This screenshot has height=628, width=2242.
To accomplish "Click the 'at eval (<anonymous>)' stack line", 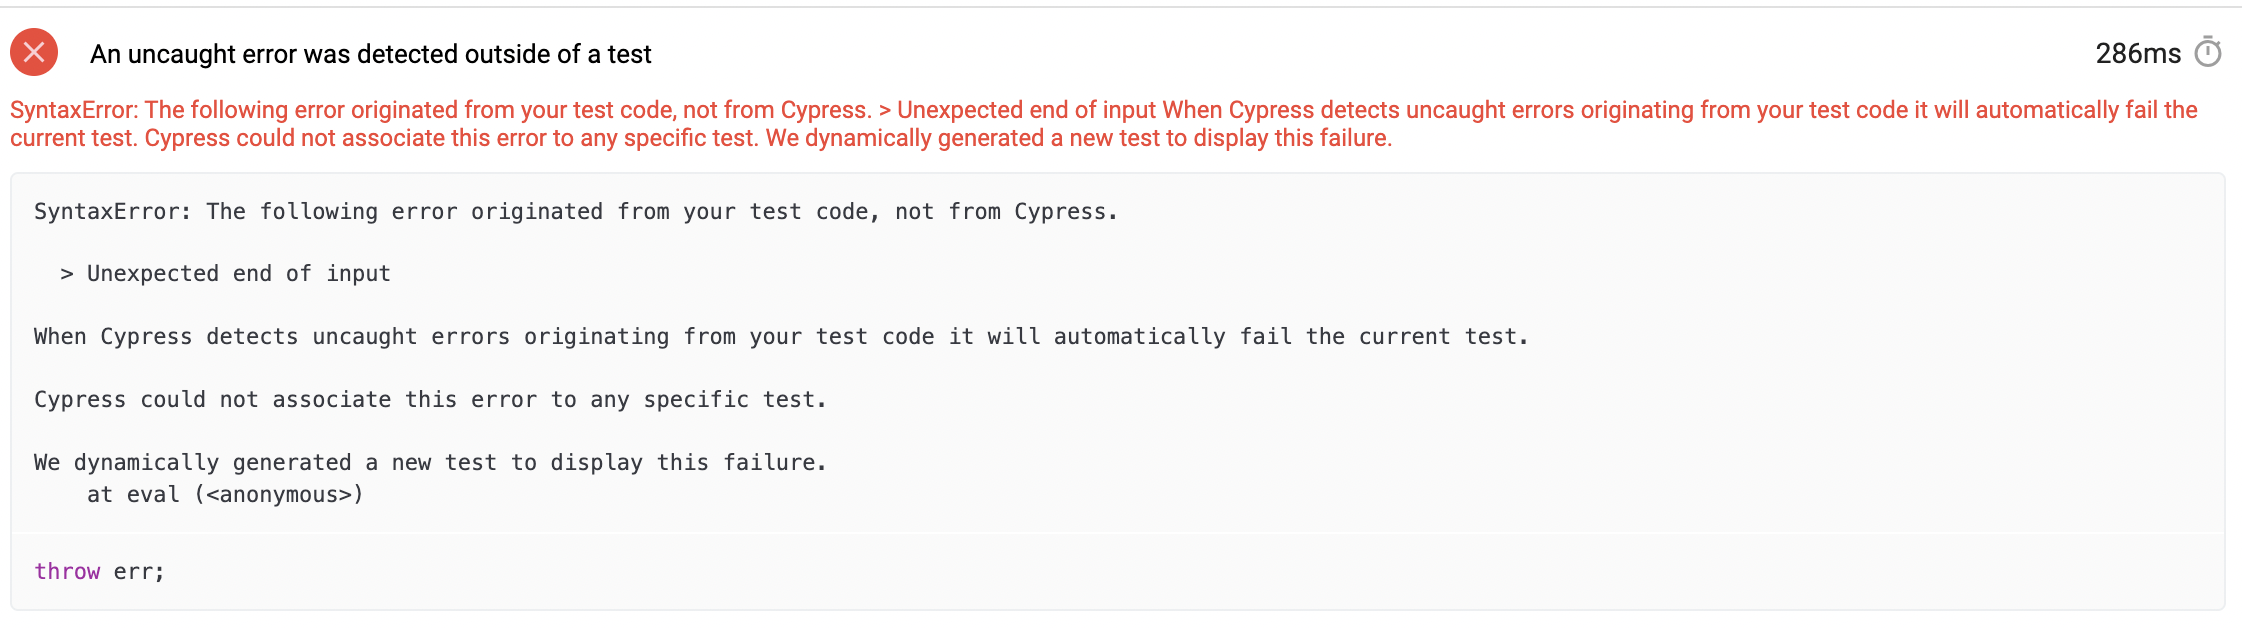I will click(226, 494).
